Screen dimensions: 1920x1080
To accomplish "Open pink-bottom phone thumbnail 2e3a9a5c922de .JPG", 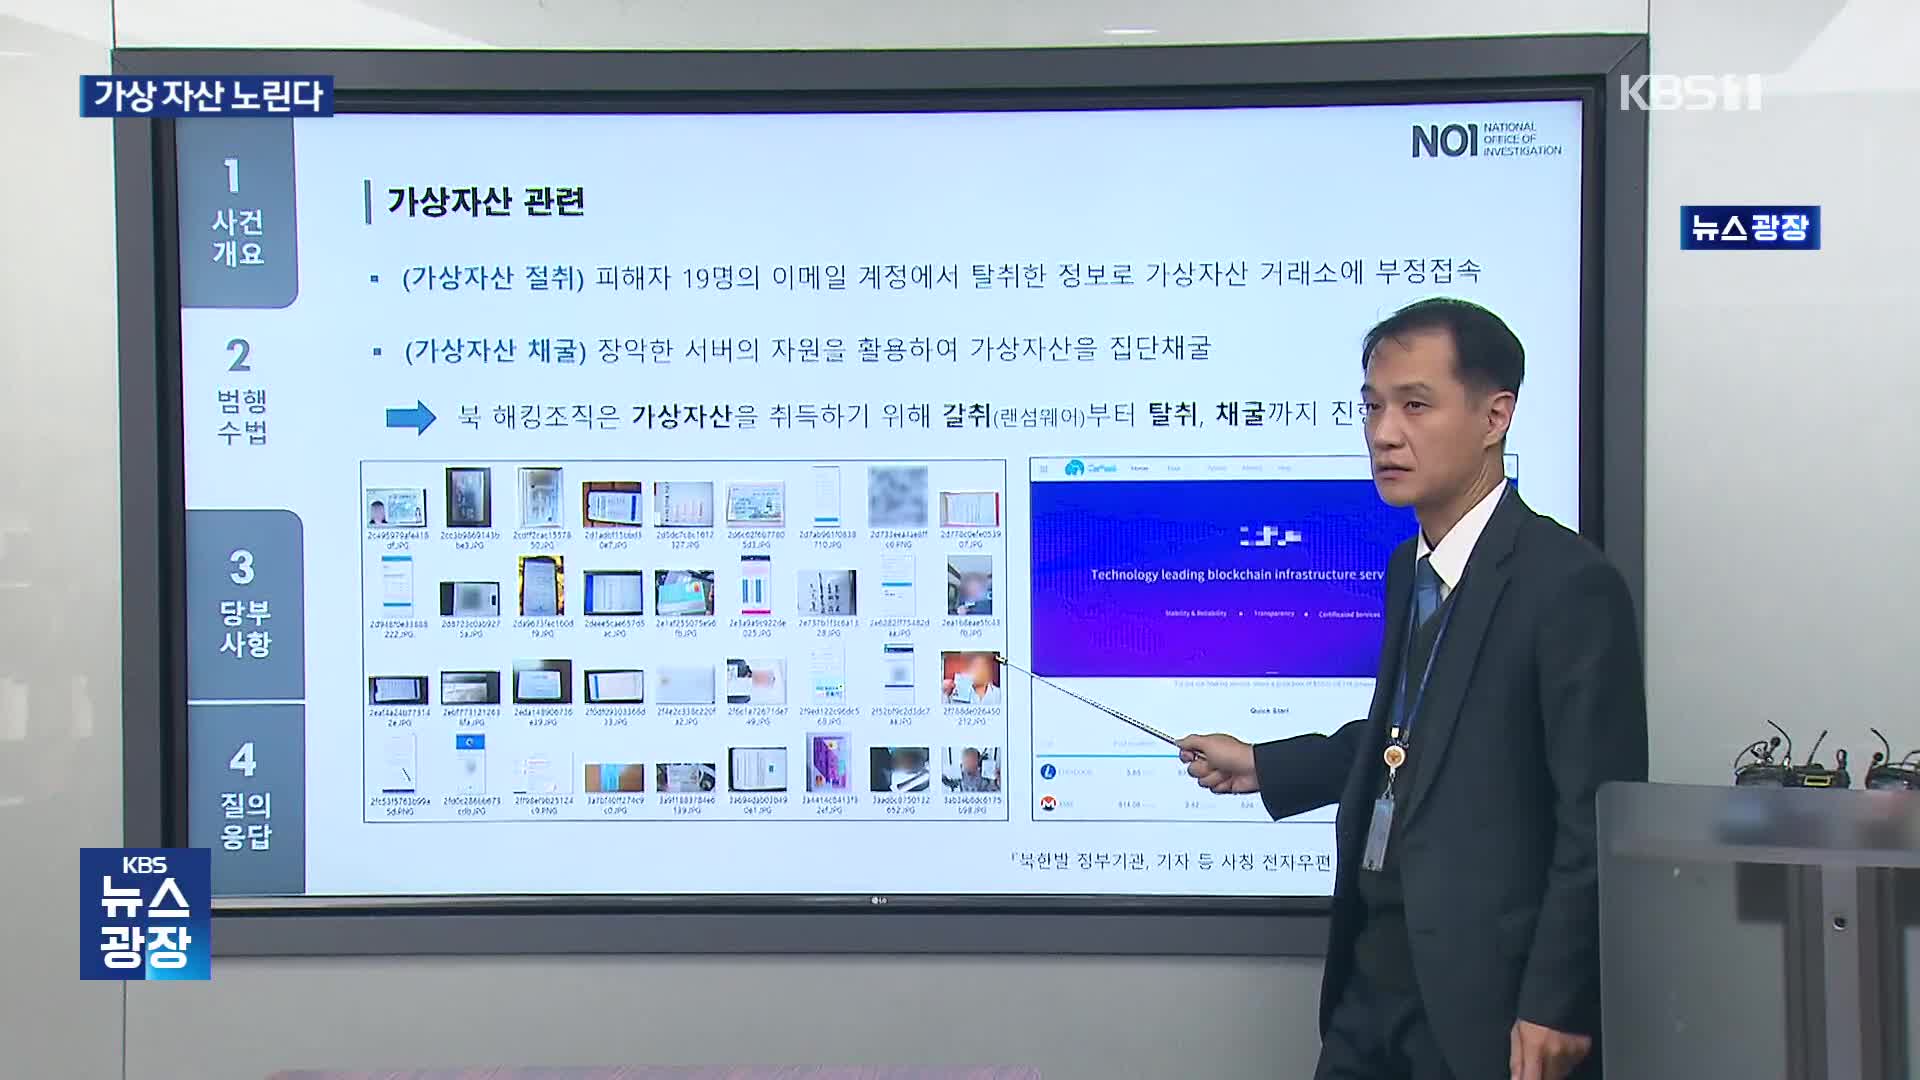I will (755, 586).
